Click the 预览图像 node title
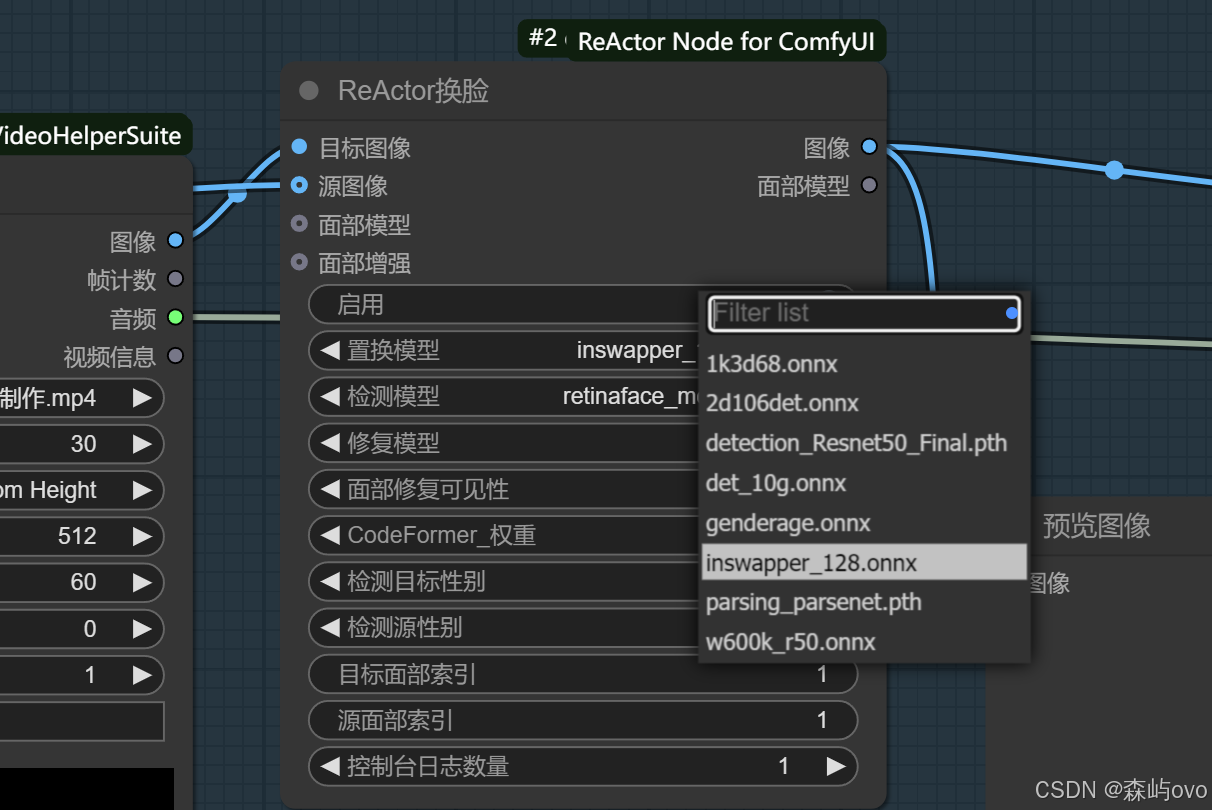 pyautogui.click(x=1096, y=526)
